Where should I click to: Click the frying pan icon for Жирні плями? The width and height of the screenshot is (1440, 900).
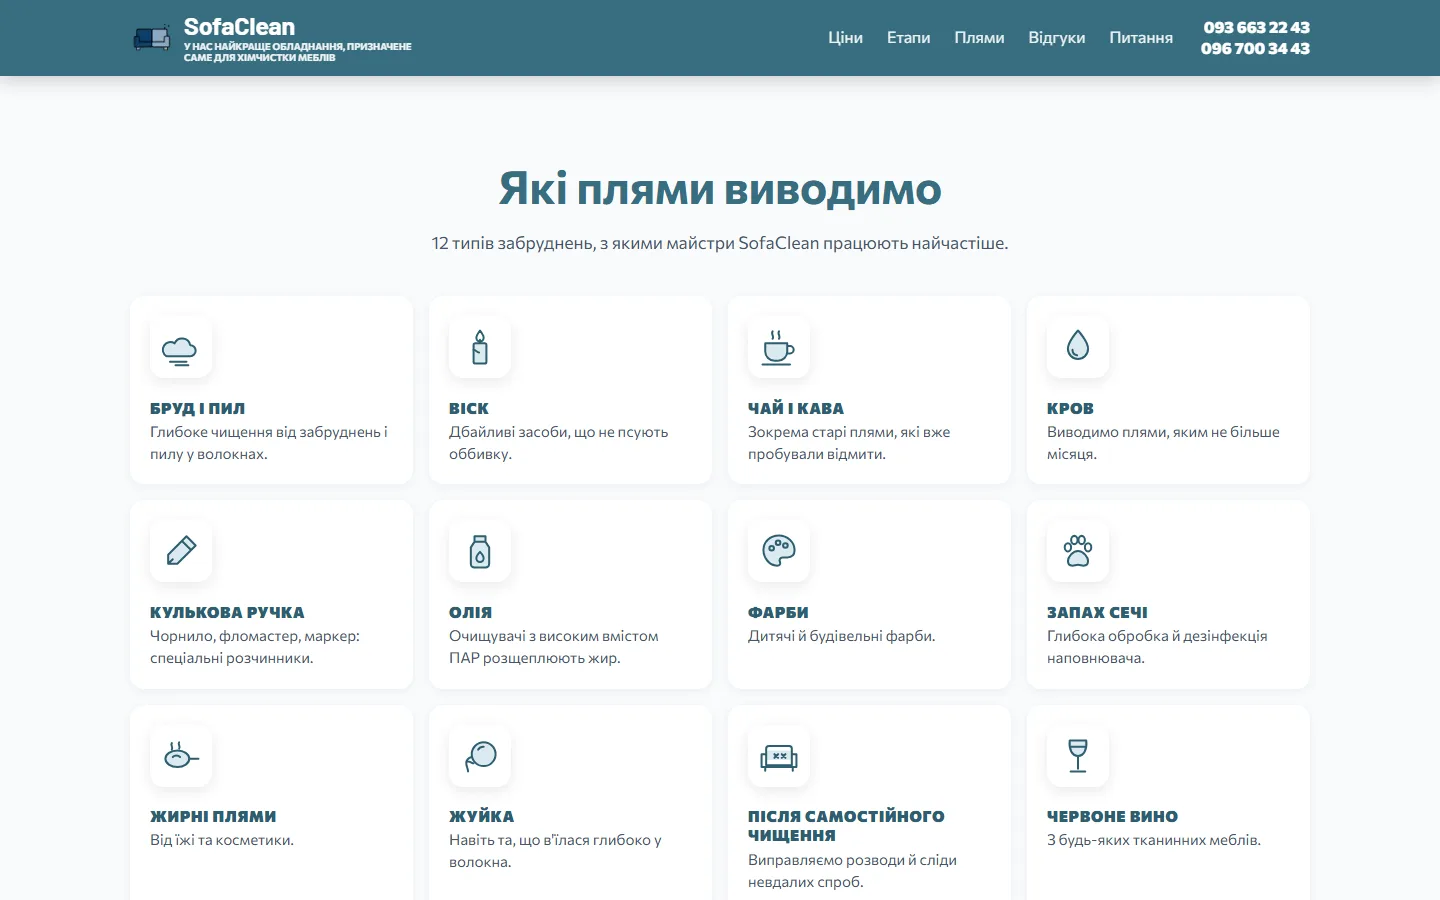pos(181,755)
